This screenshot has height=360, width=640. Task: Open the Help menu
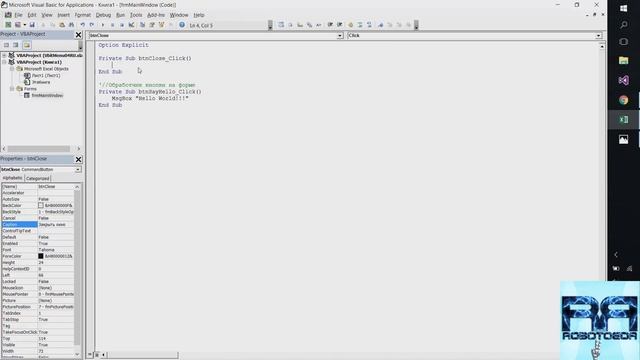pos(199,15)
